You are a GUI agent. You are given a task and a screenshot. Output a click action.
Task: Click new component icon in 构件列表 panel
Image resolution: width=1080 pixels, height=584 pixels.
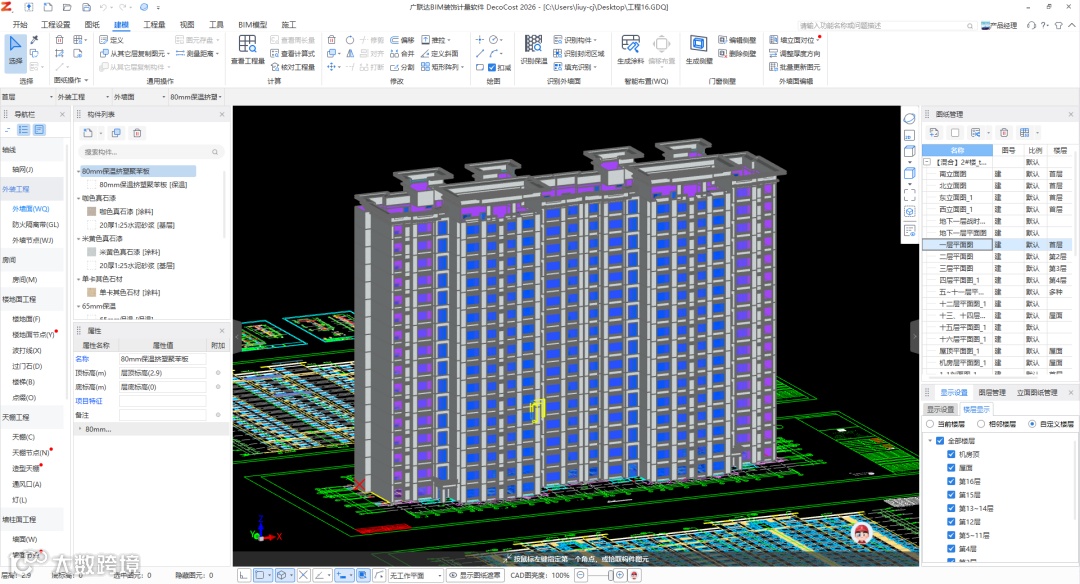point(88,133)
